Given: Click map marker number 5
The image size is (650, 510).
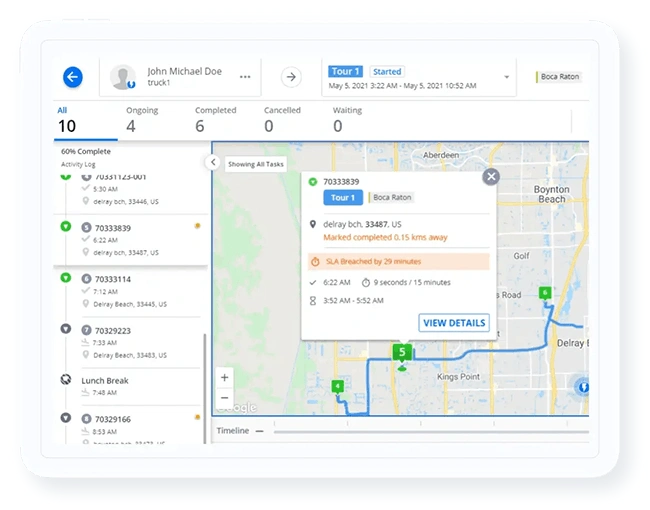Looking at the screenshot, I should (x=402, y=352).
